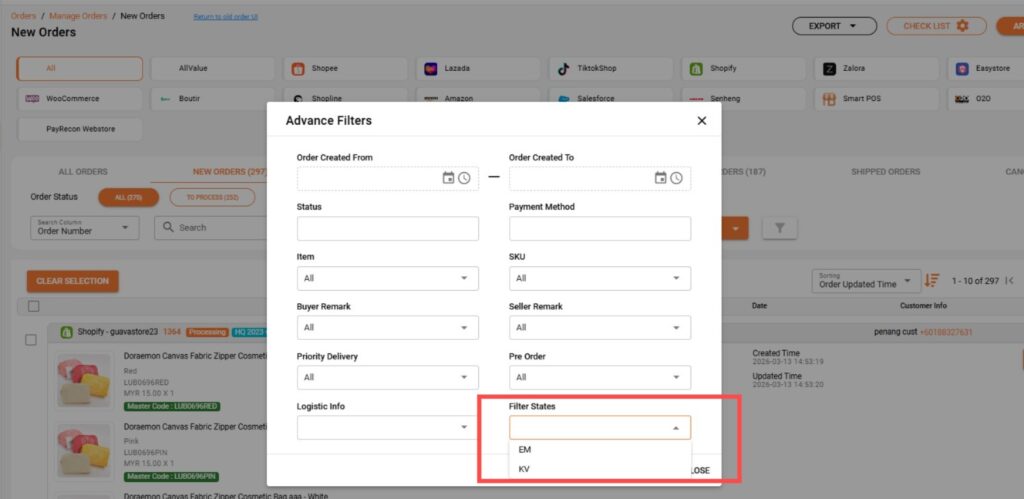Filter by Senheng channel
The width and height of the screenshot is (1024, 499).
tap(744, 99)
